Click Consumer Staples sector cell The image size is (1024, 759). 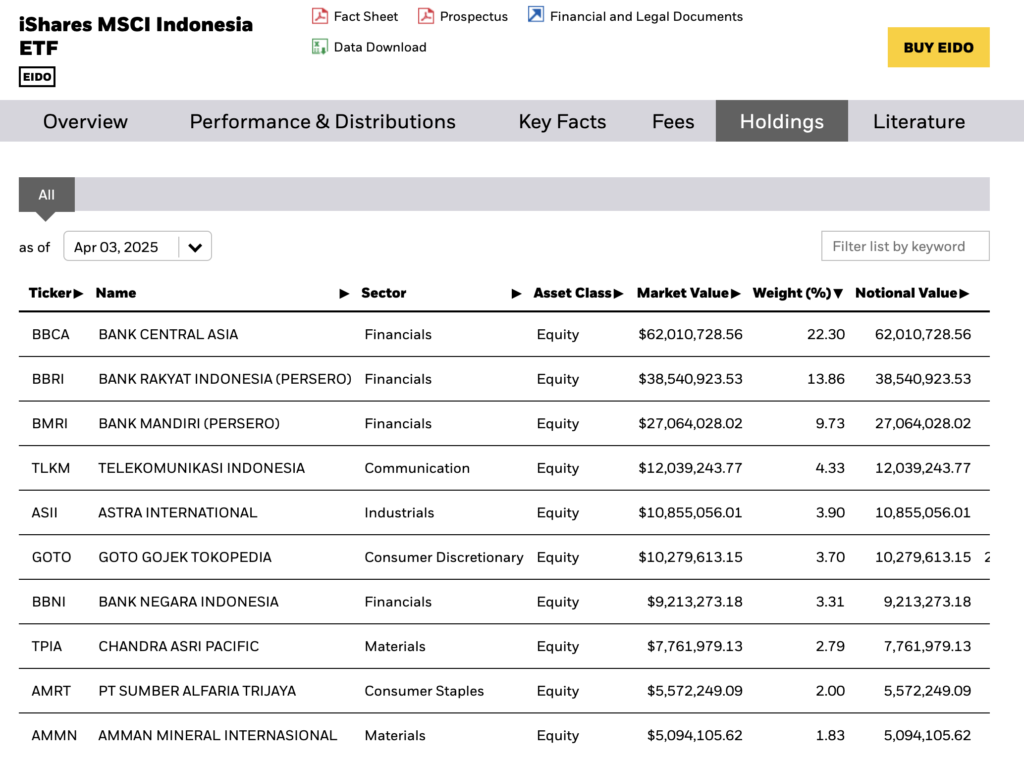pos(424,691)
